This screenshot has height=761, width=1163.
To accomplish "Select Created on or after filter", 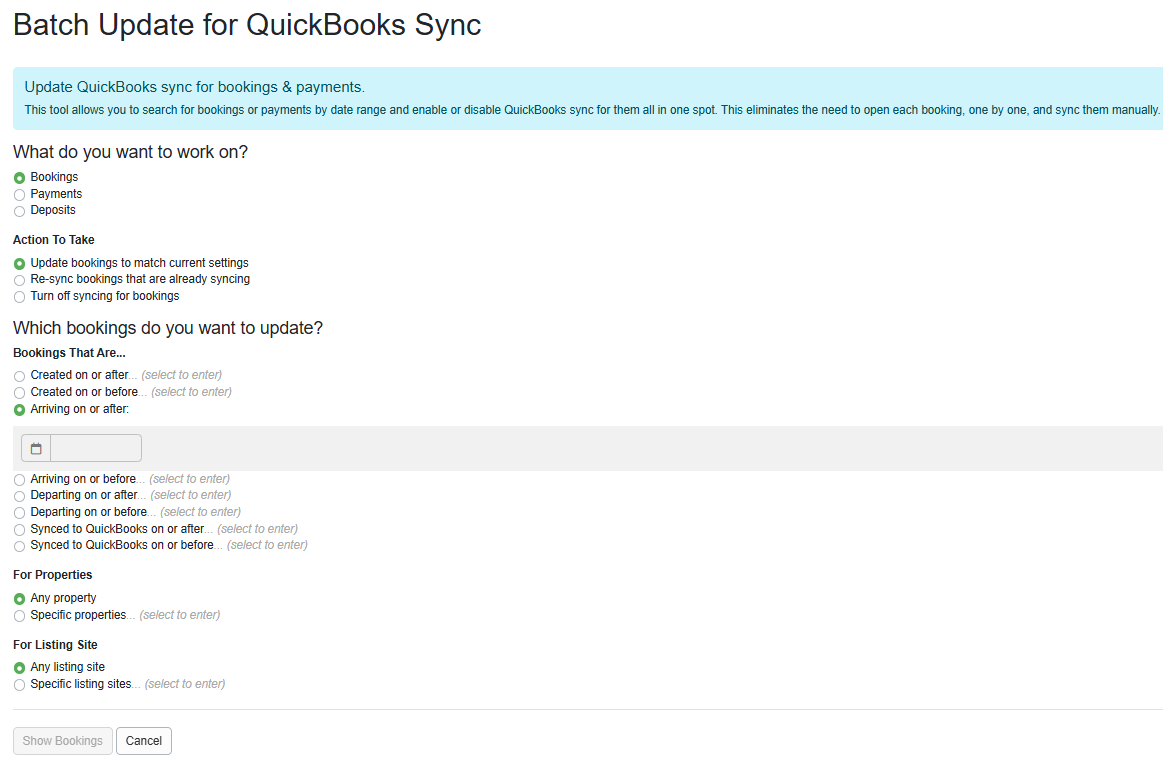I will tap(18, 375).
